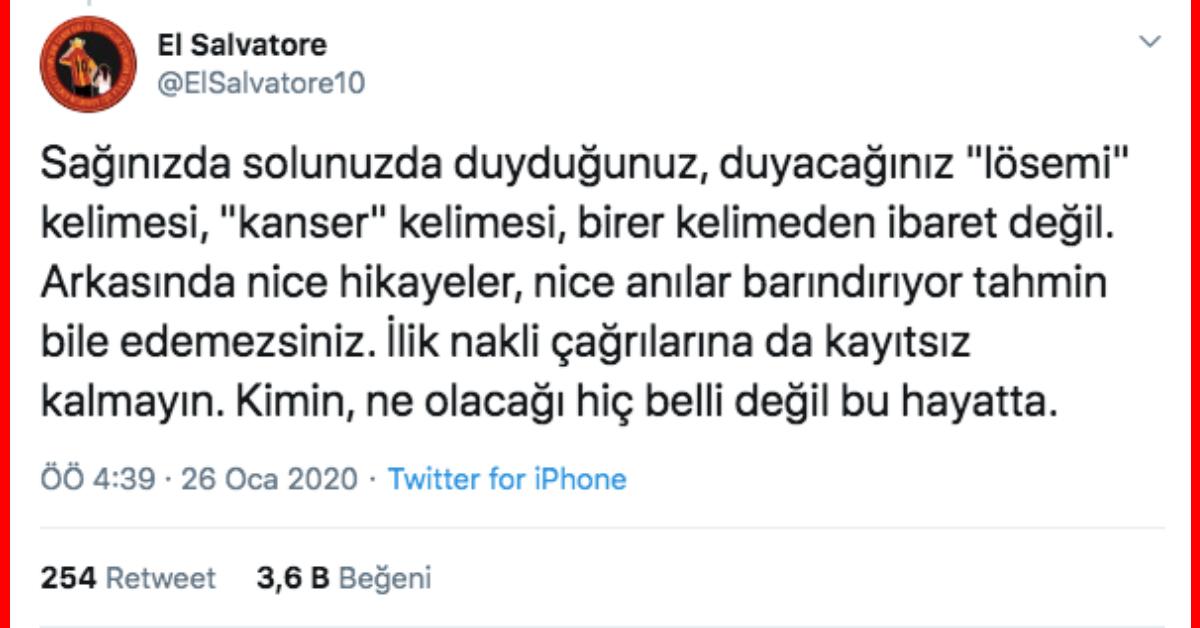View the 3,6 B likes number

(x=294, y=577)
